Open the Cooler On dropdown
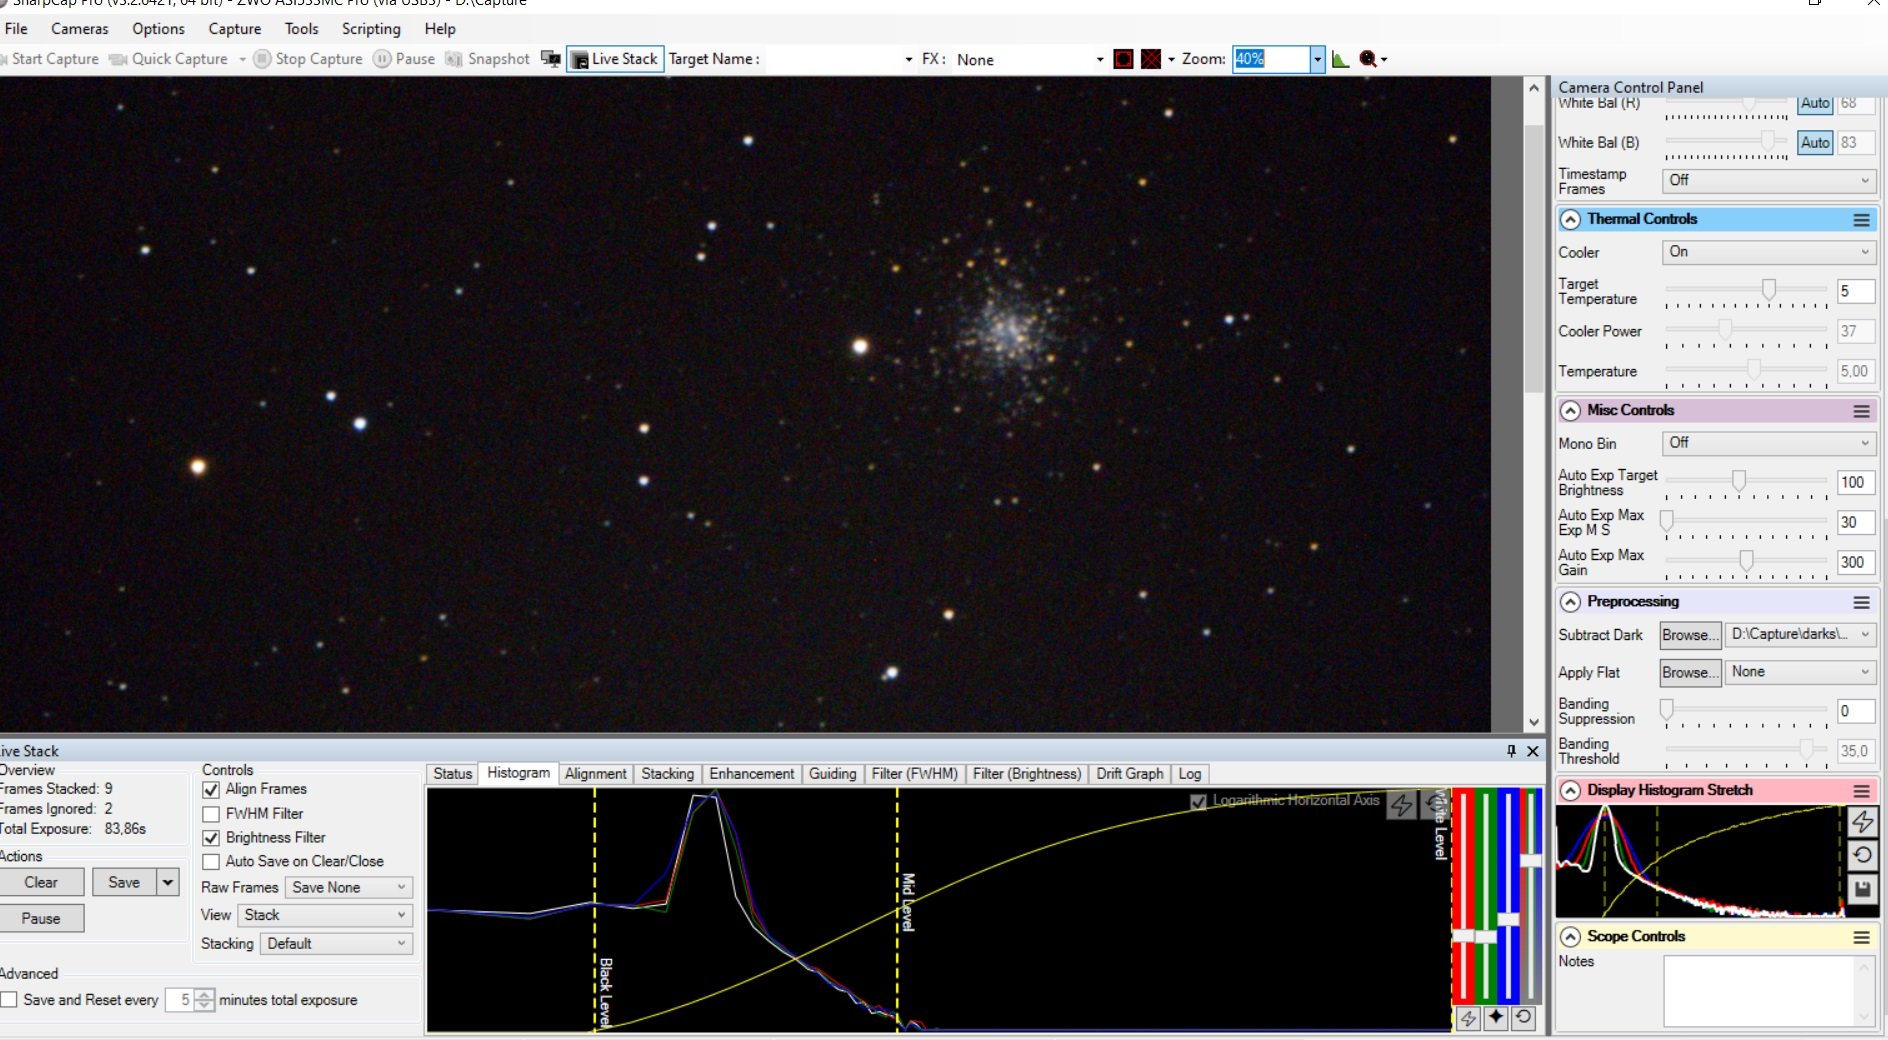1888x1040 pixels. pos(1768,252)
